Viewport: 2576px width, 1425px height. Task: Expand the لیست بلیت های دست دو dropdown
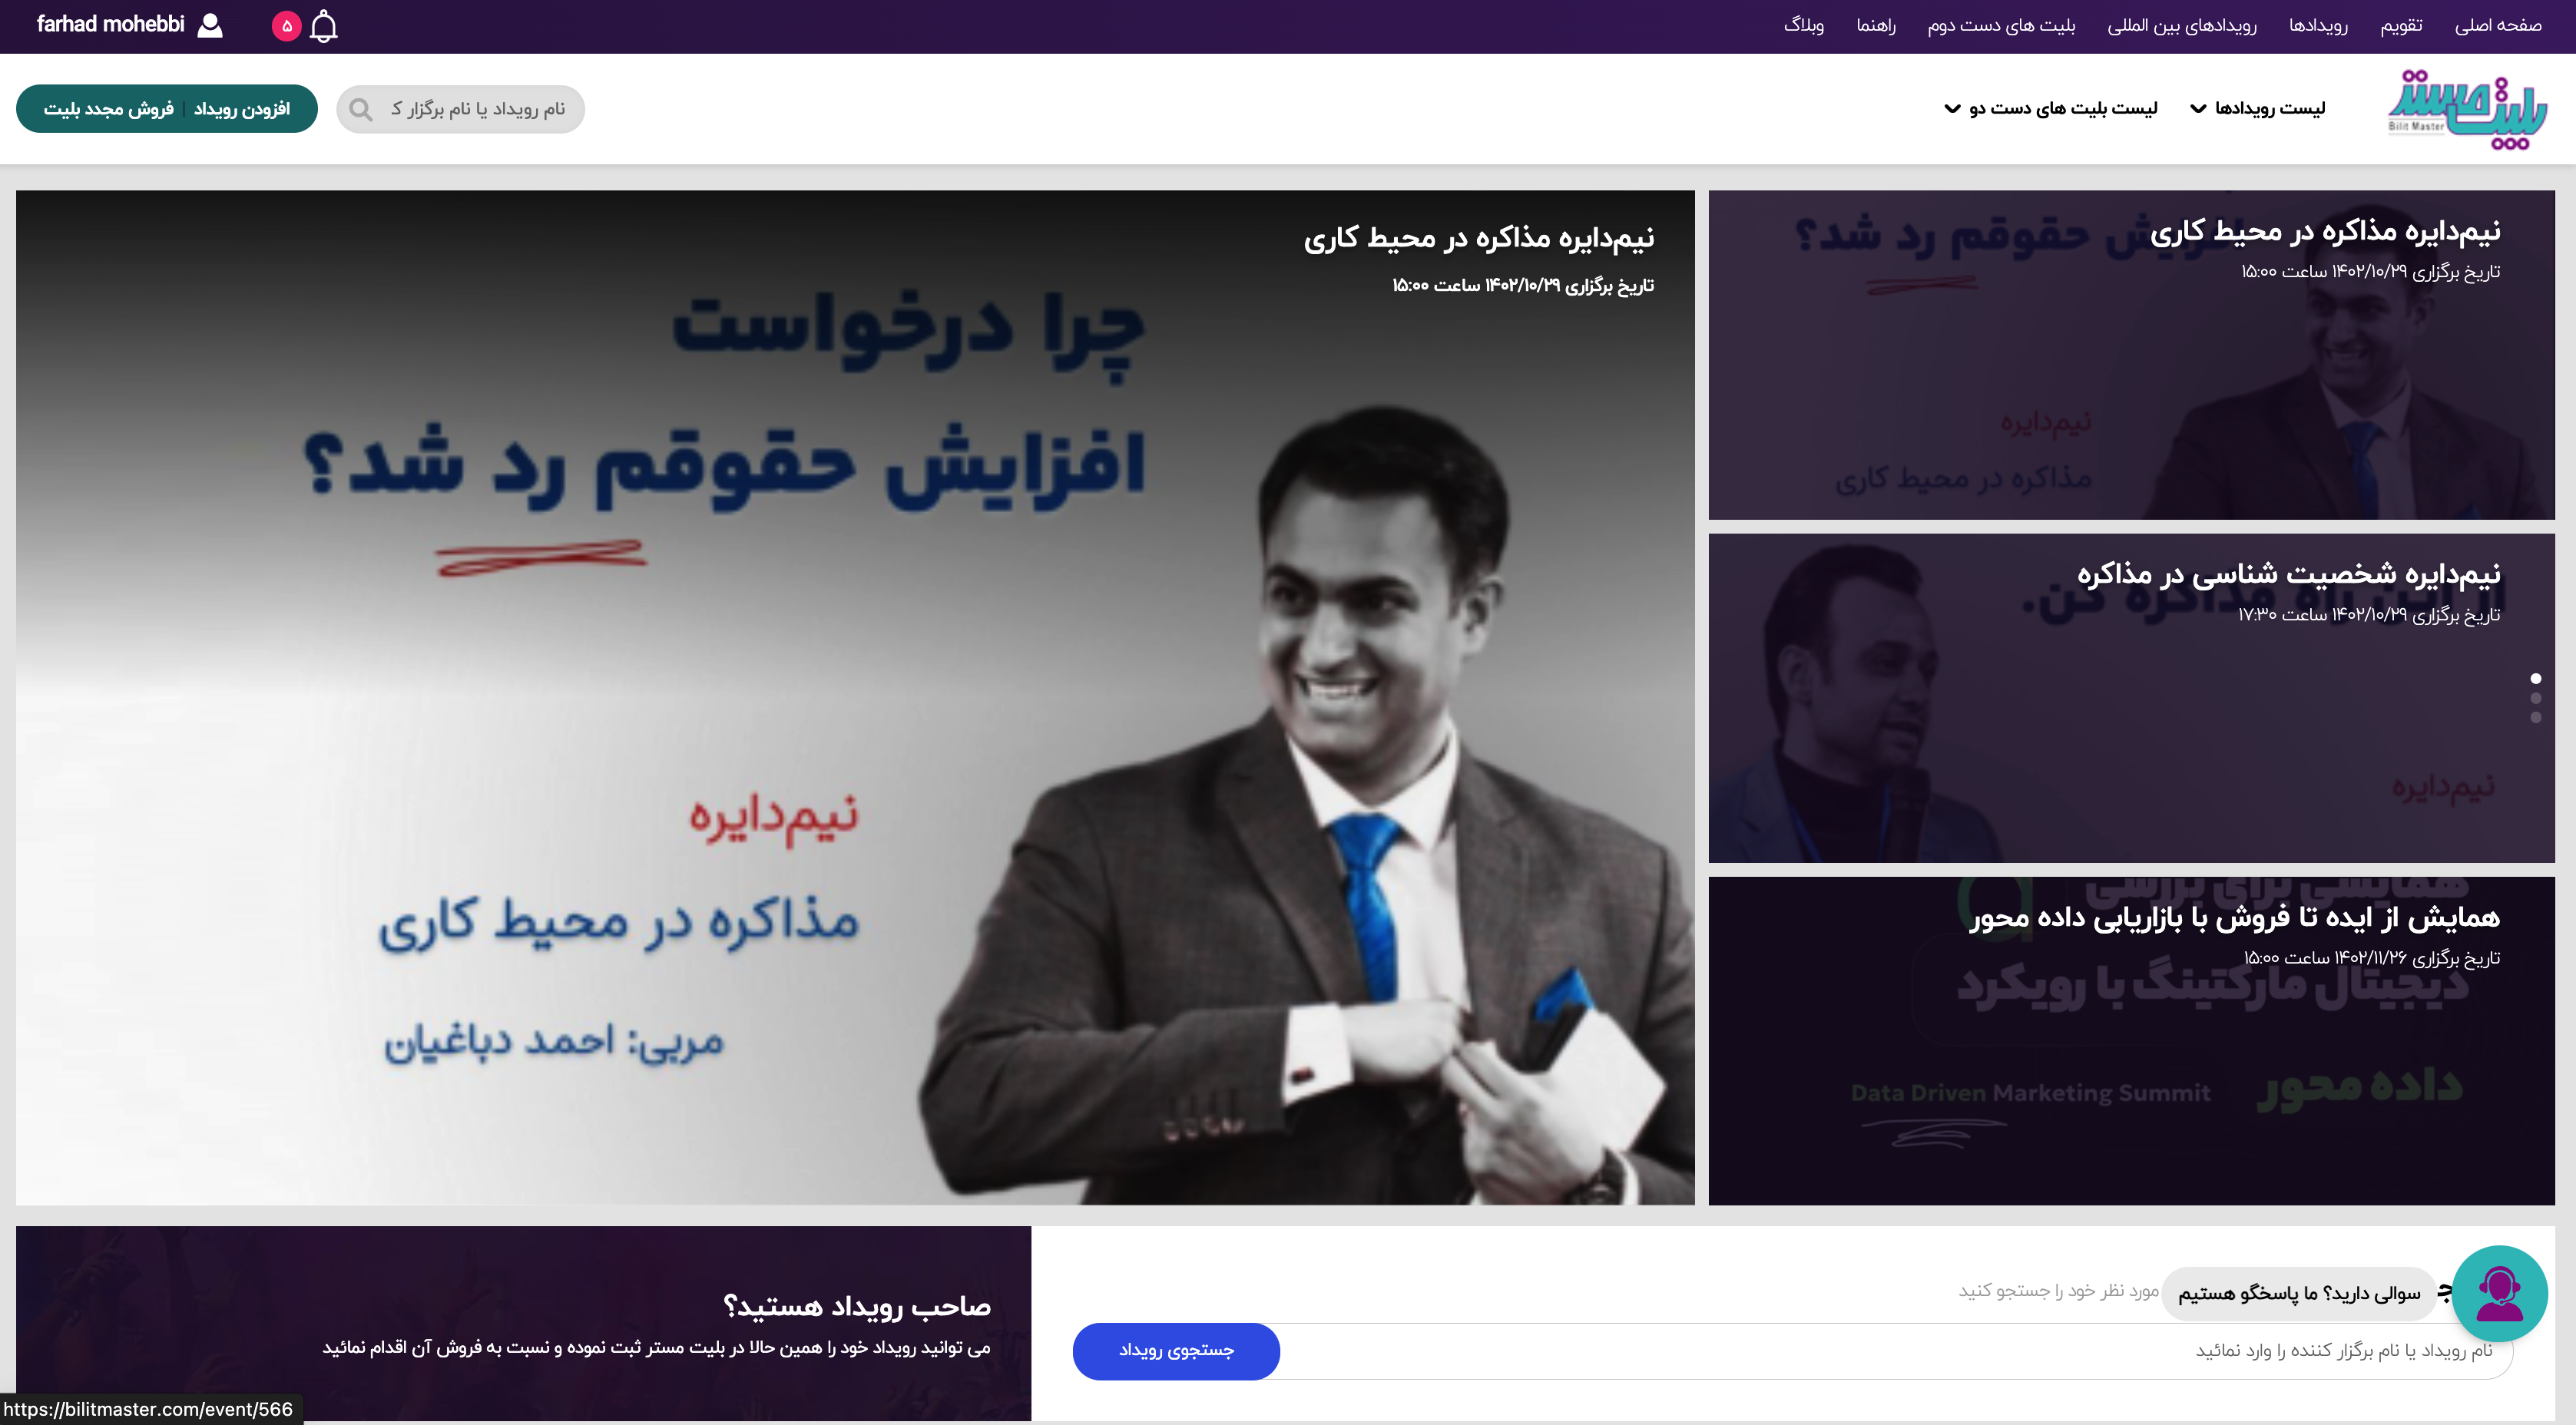click(x=2050, y=108)
